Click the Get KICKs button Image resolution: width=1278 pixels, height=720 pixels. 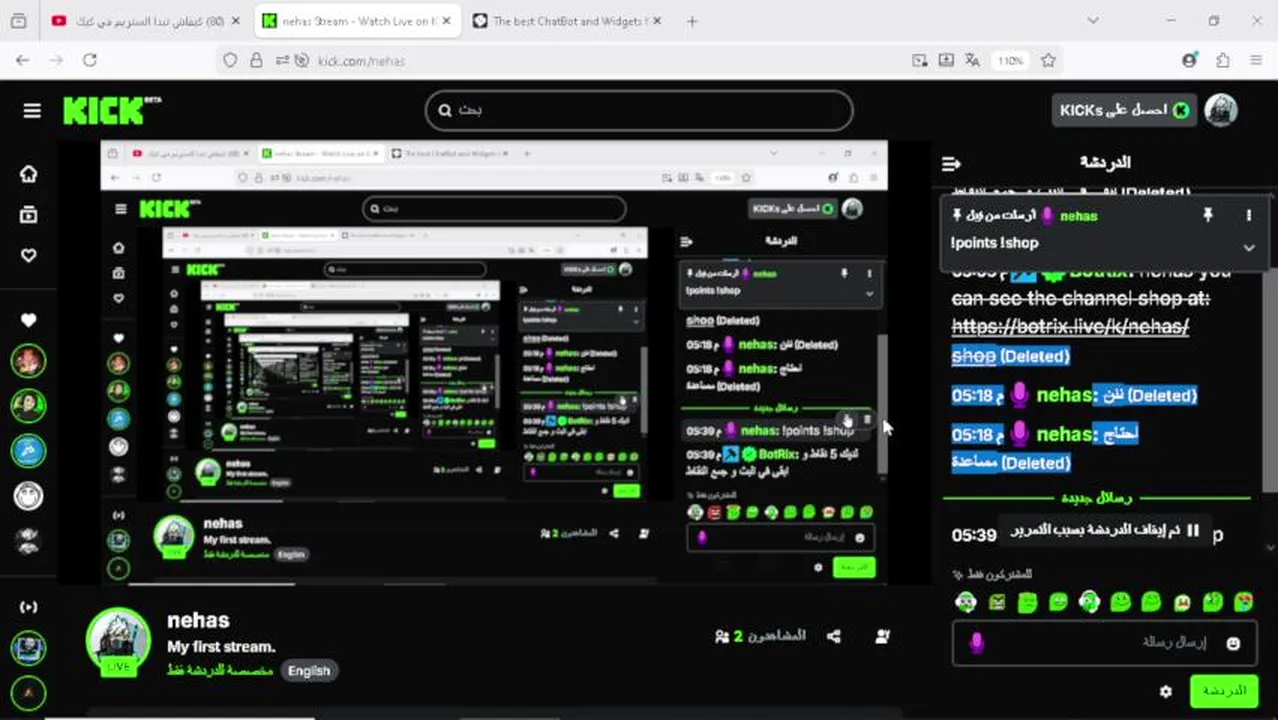click(x=1122, y=110)
